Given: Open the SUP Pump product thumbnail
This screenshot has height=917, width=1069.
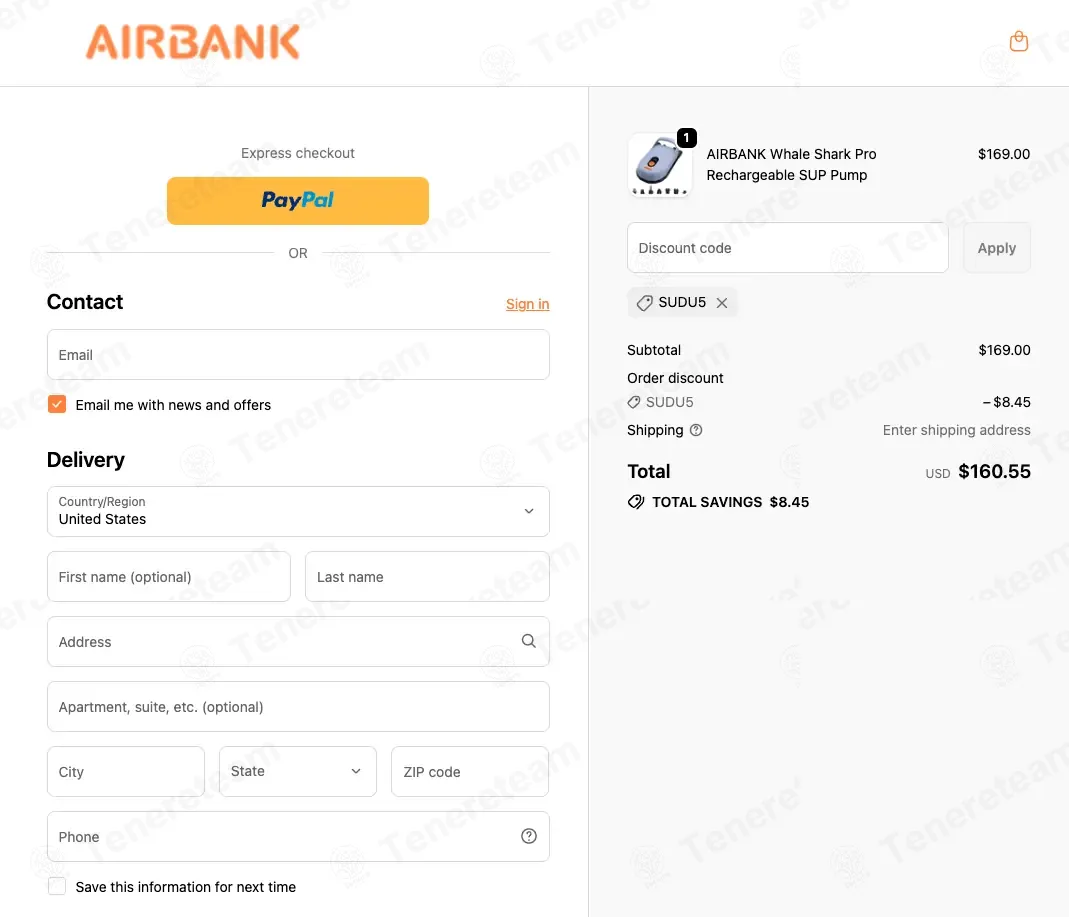Looking at the screenshot, I should tap(659, 165).
